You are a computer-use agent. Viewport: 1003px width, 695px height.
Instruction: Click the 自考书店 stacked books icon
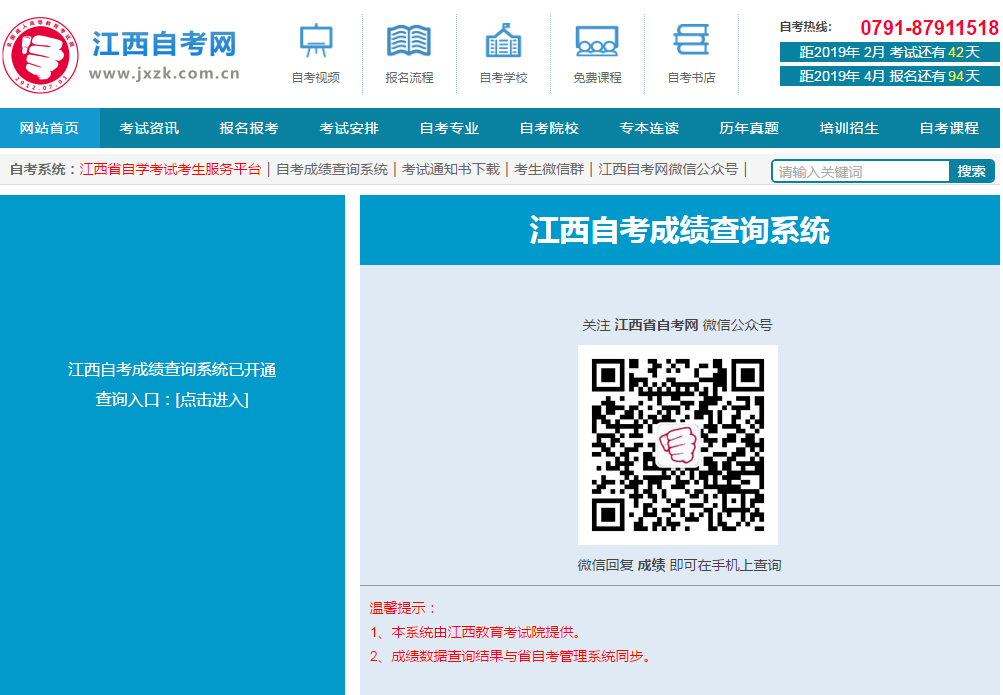click(x=691, y=41)
